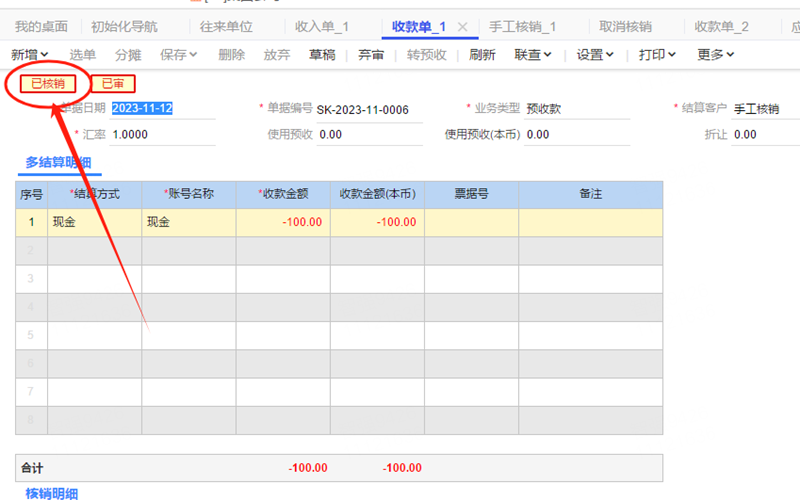Open the 打印 dropdown menu
This screenshot has height=500, width=800.
pyautogui.click(x=657, y=55)
